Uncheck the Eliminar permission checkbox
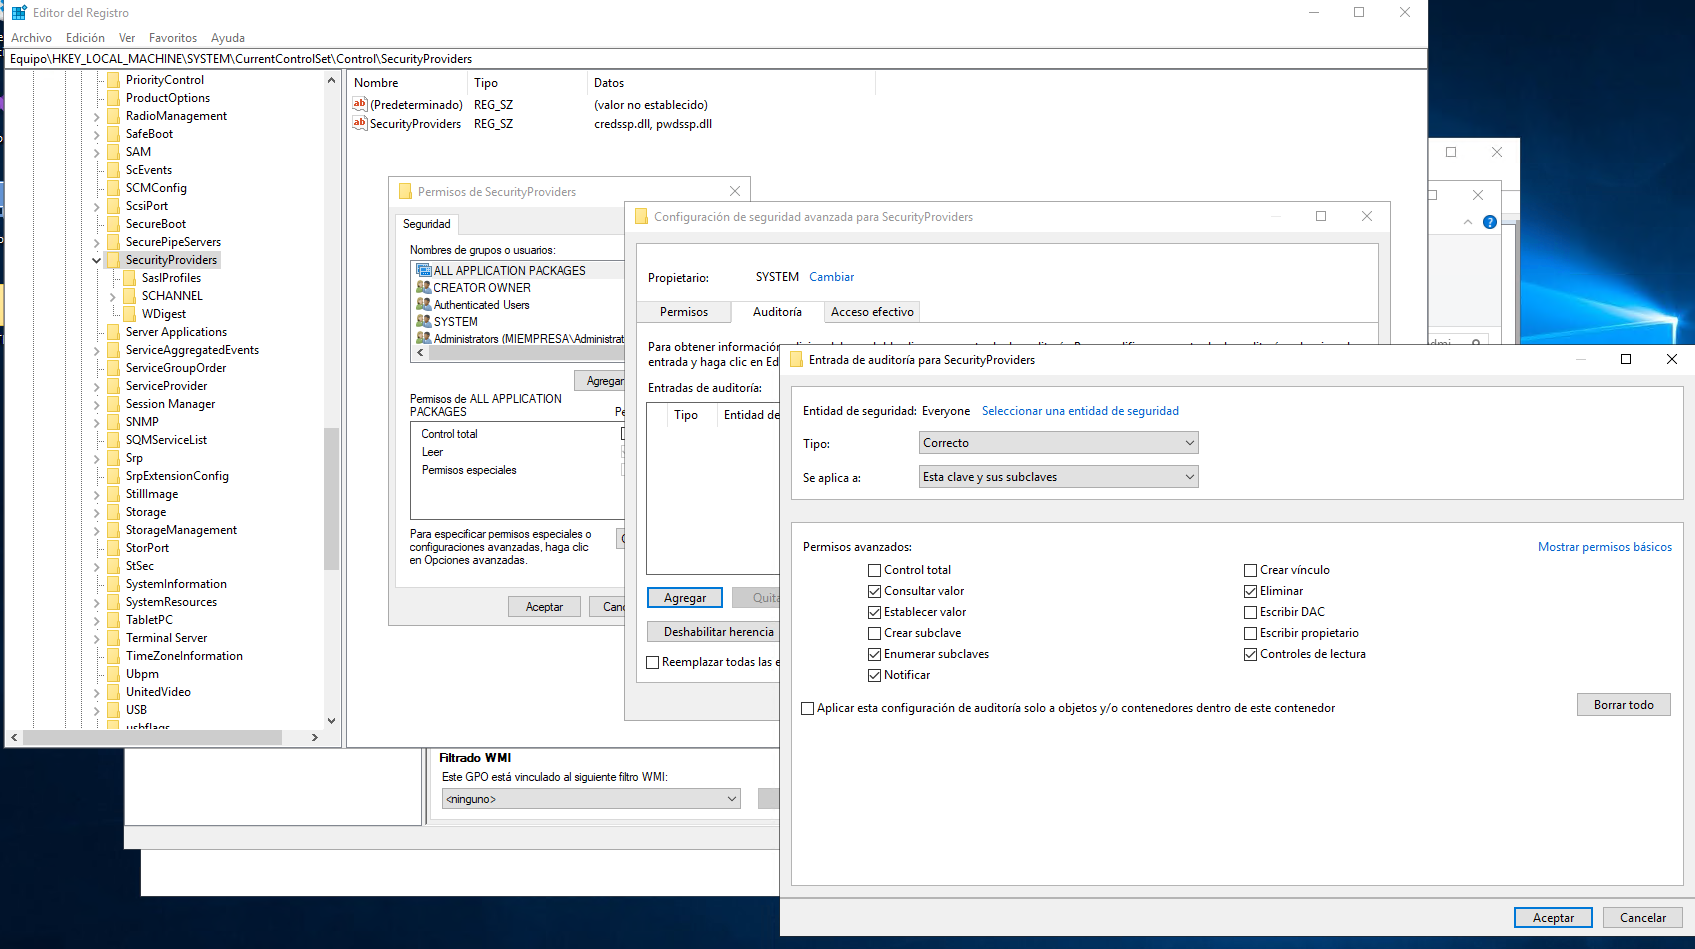 tap(1250, 591)
